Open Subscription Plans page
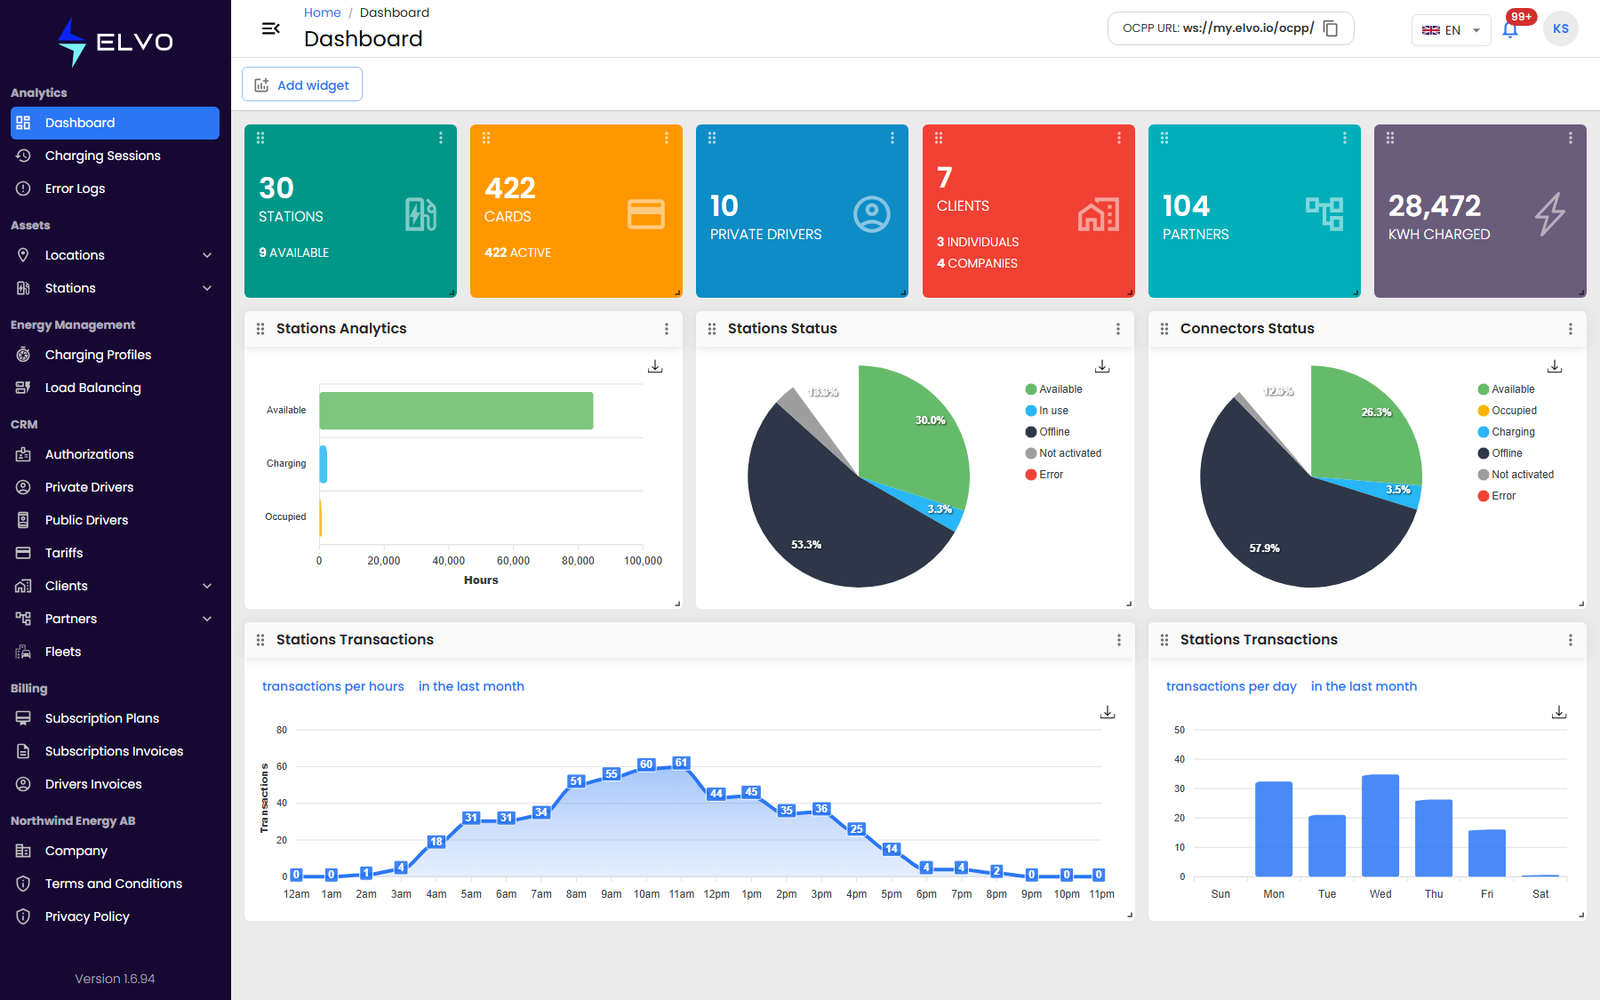Viewport: 1600px width, 1000px height. pyautogui.click(x=115, y=718)
